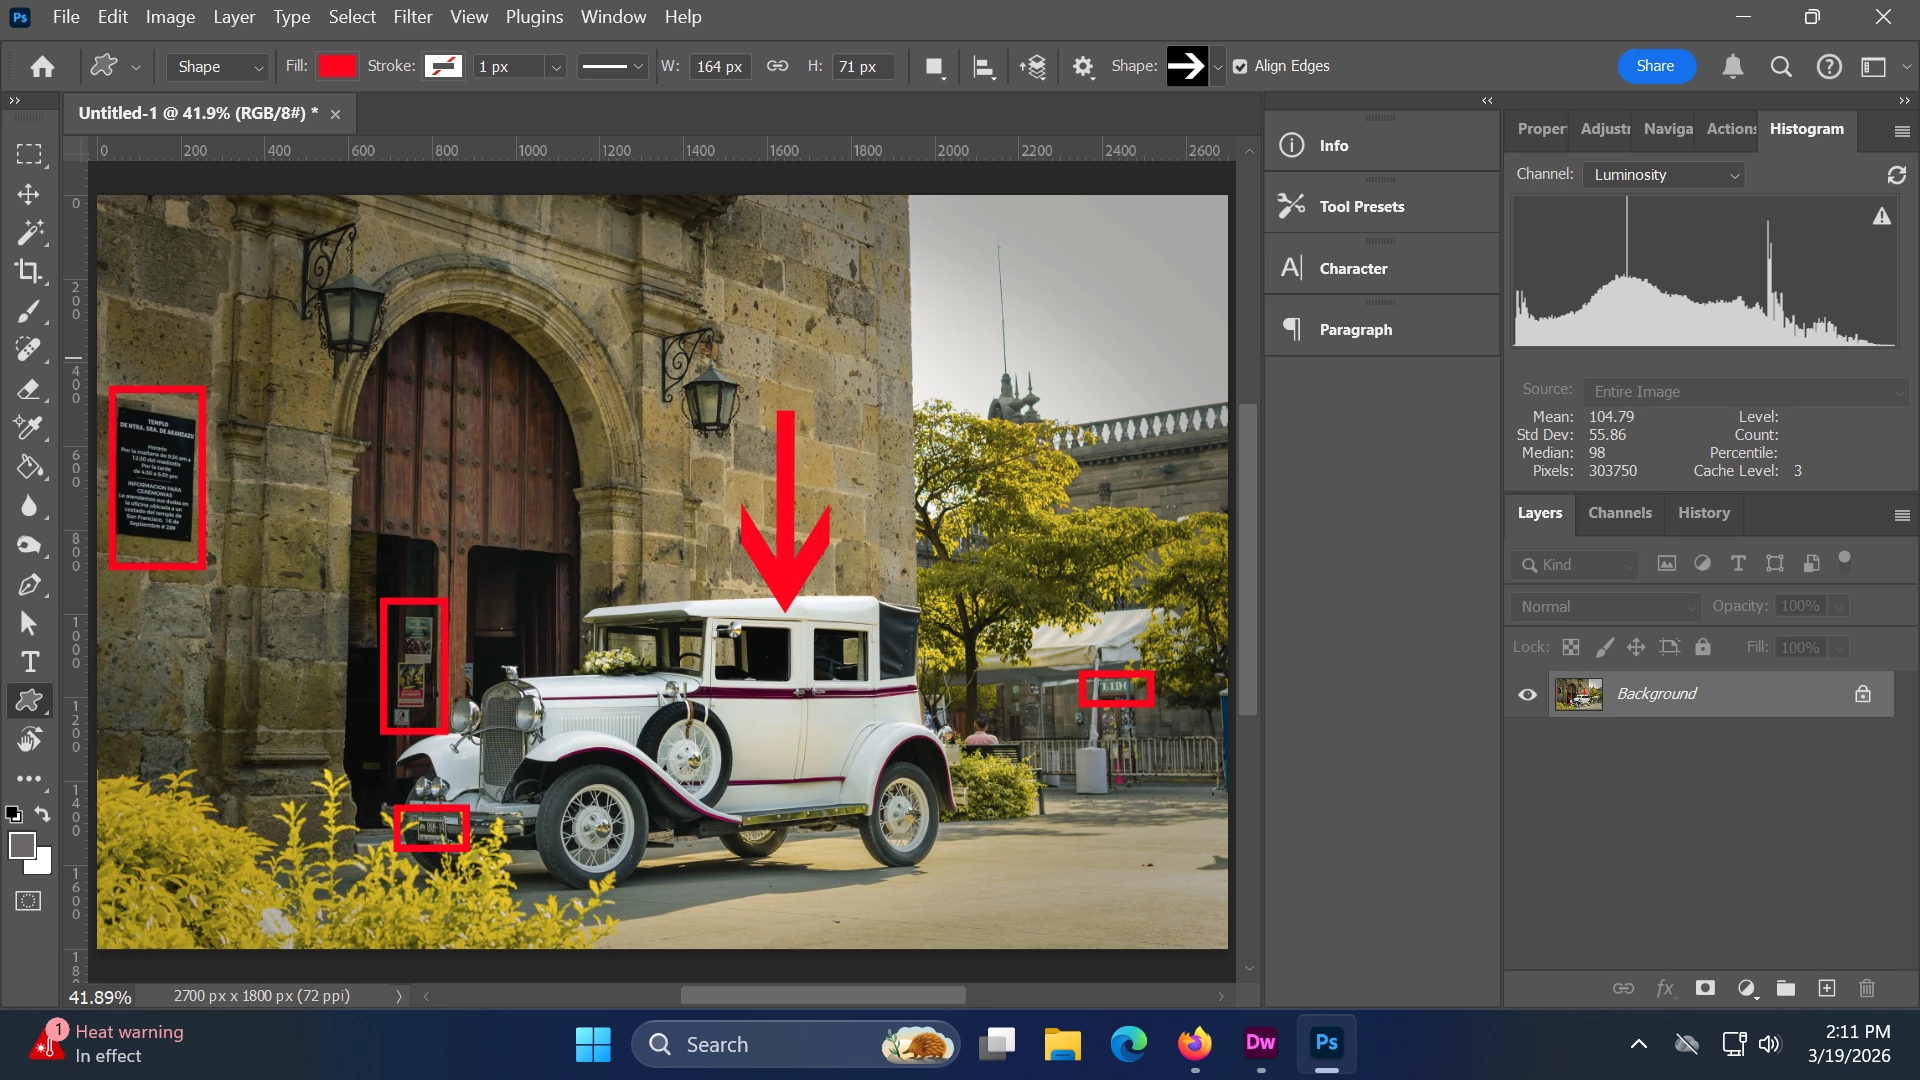The height and width of the screenshot is (1080, 1920).
Task: Select the Magic Wand tool
Action: point(28,232)
